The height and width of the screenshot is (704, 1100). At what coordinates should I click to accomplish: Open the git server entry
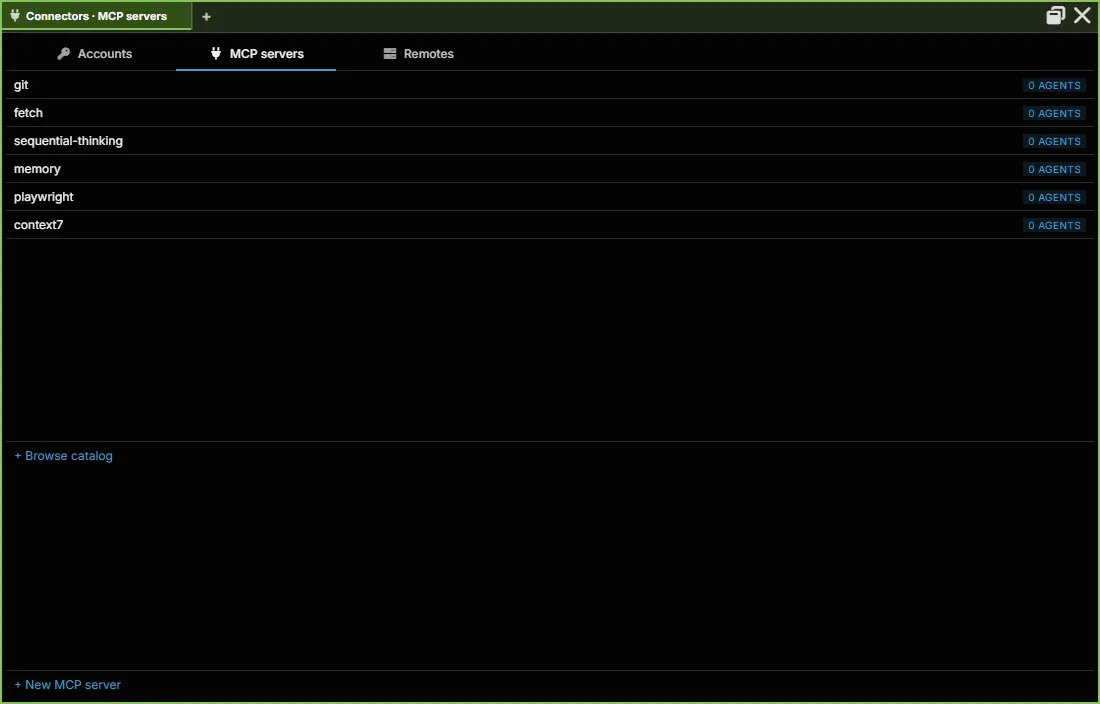pos(550,85)
